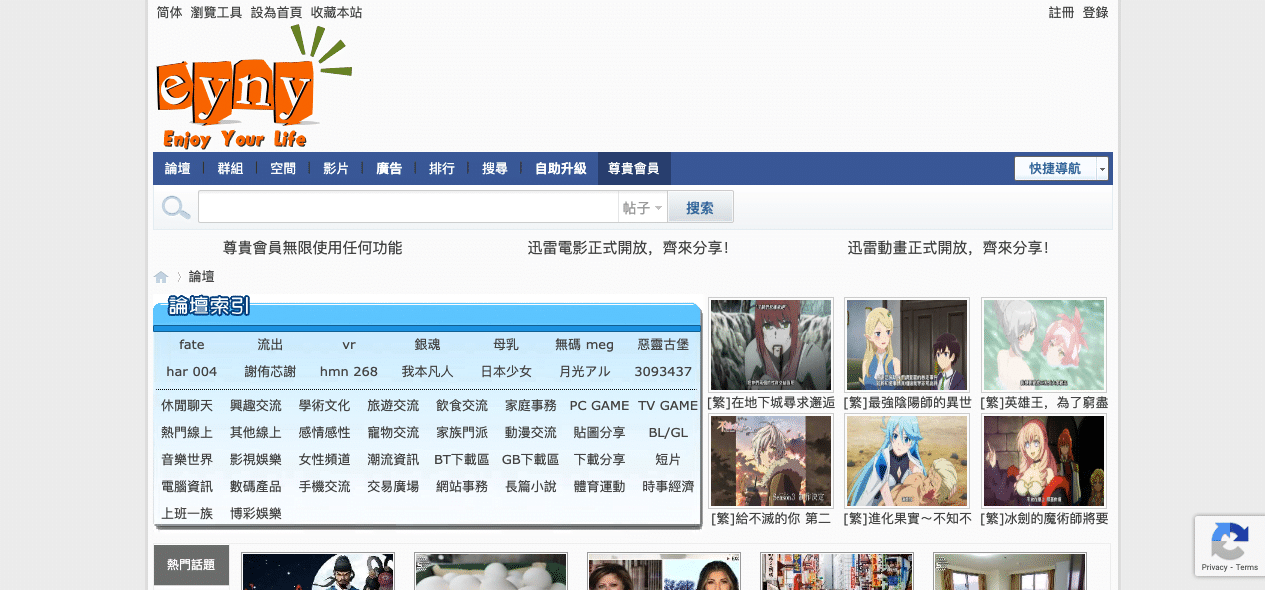This screenshot has width=1265, height=590.
Task: Open the 群組 nav tab
Action: [x=230, y=169]
